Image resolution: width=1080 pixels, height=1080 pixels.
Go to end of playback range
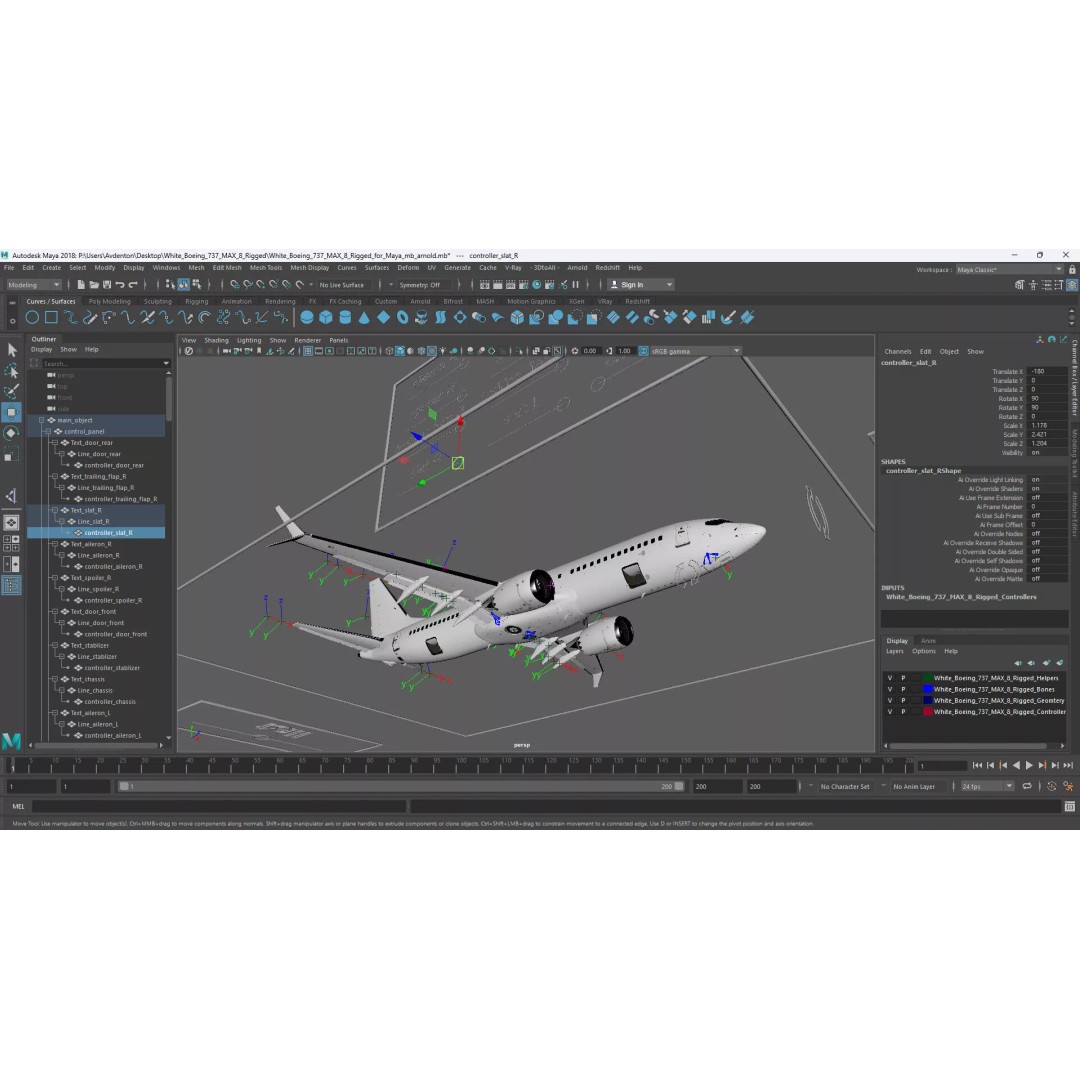(x=1068, y=765)
